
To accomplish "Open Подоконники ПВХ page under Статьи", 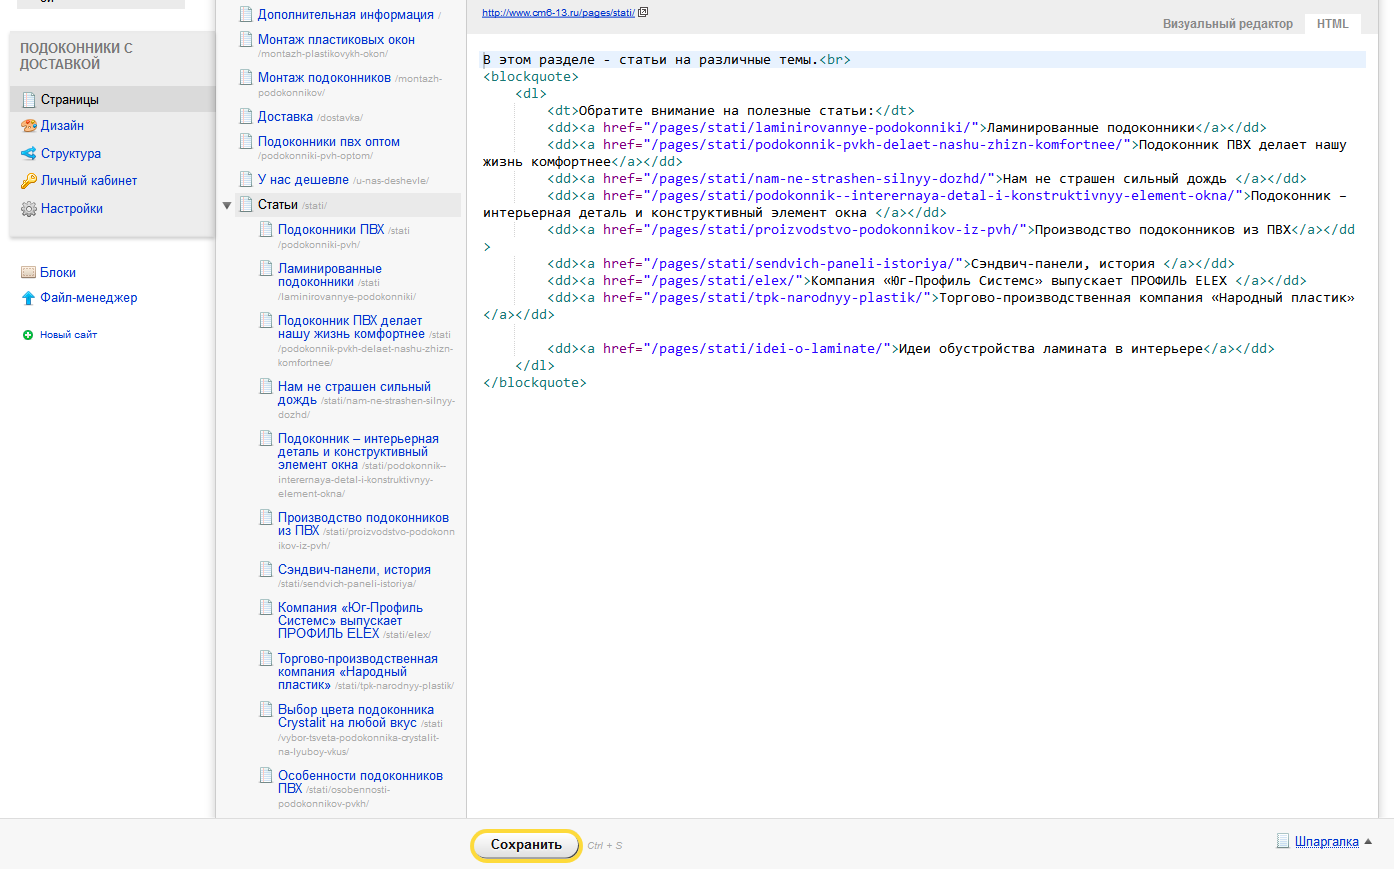I will point(331,230).
